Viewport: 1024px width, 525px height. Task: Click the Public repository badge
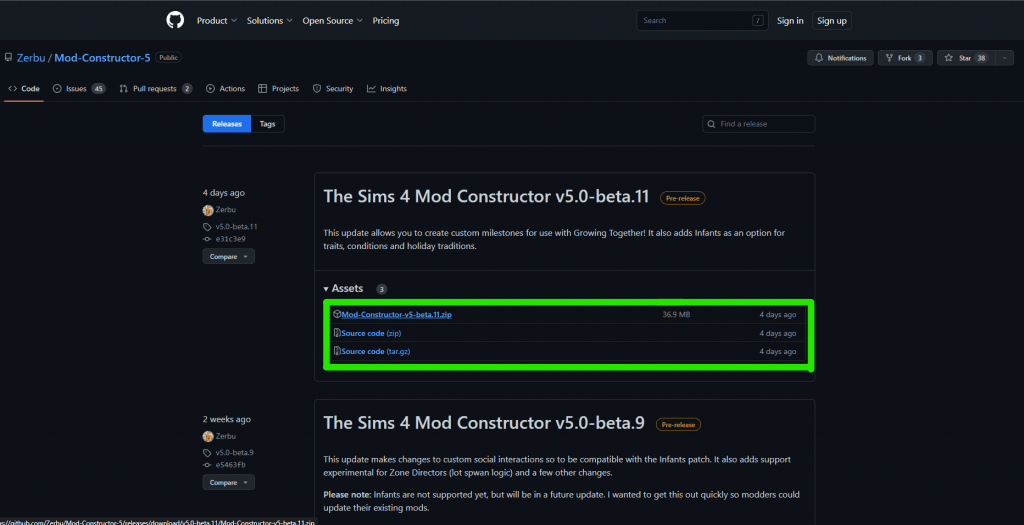pyautogui.click(x=168, y=57)
